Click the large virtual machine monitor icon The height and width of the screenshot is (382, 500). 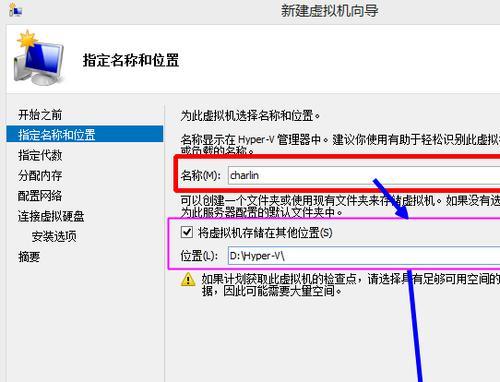pyautogui.click(x=38, y=58)
